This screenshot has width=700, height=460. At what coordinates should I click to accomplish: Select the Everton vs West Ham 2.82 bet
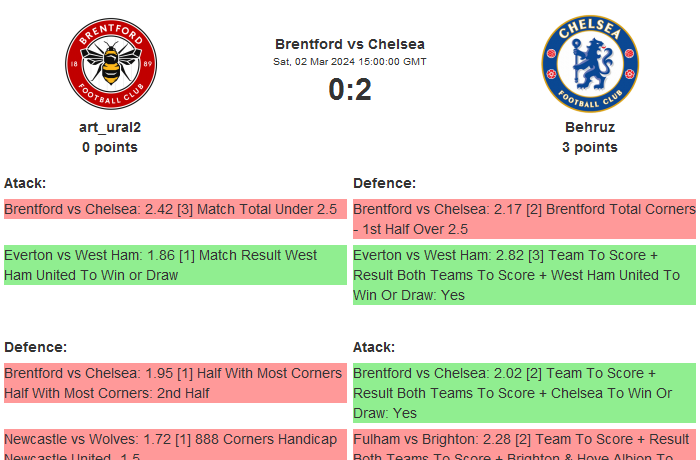(x=524, y=275)
